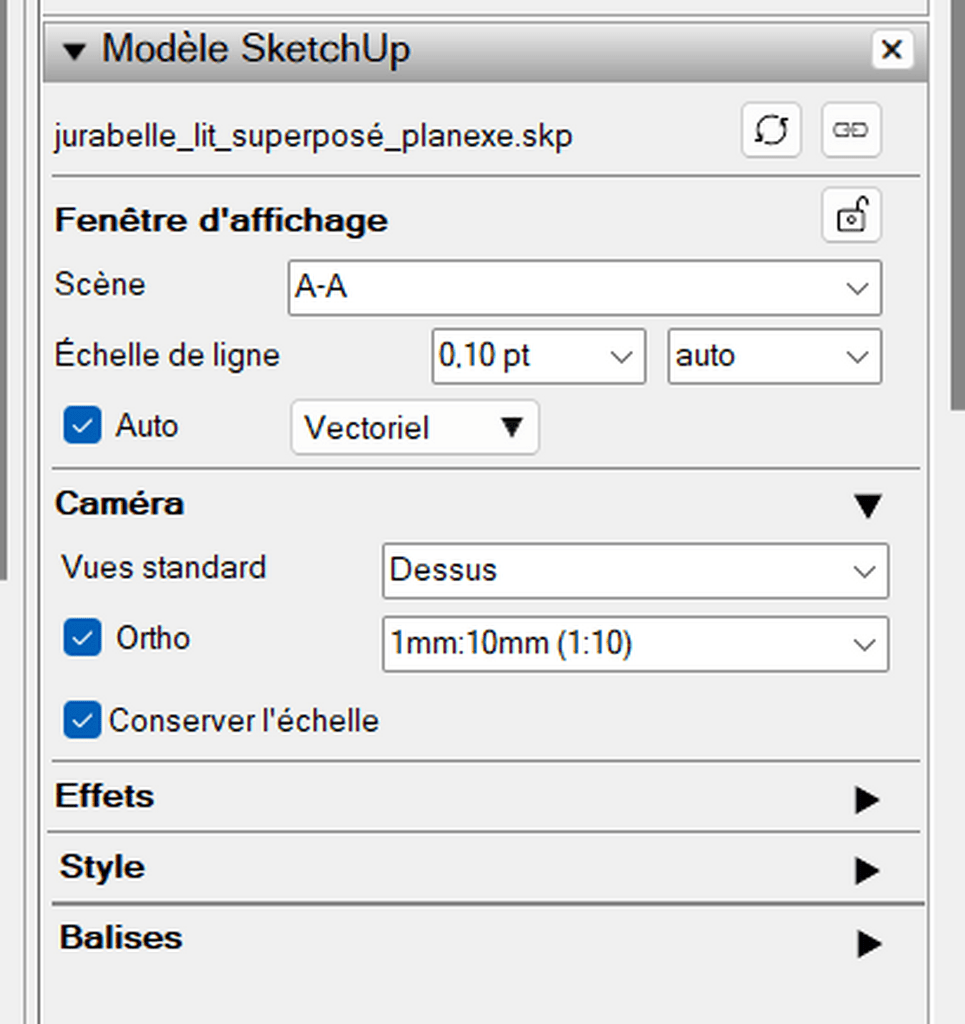Screen dimensions: 965x1024
Task: Open the auto line scale dropdown
Action: coord(774,357)
